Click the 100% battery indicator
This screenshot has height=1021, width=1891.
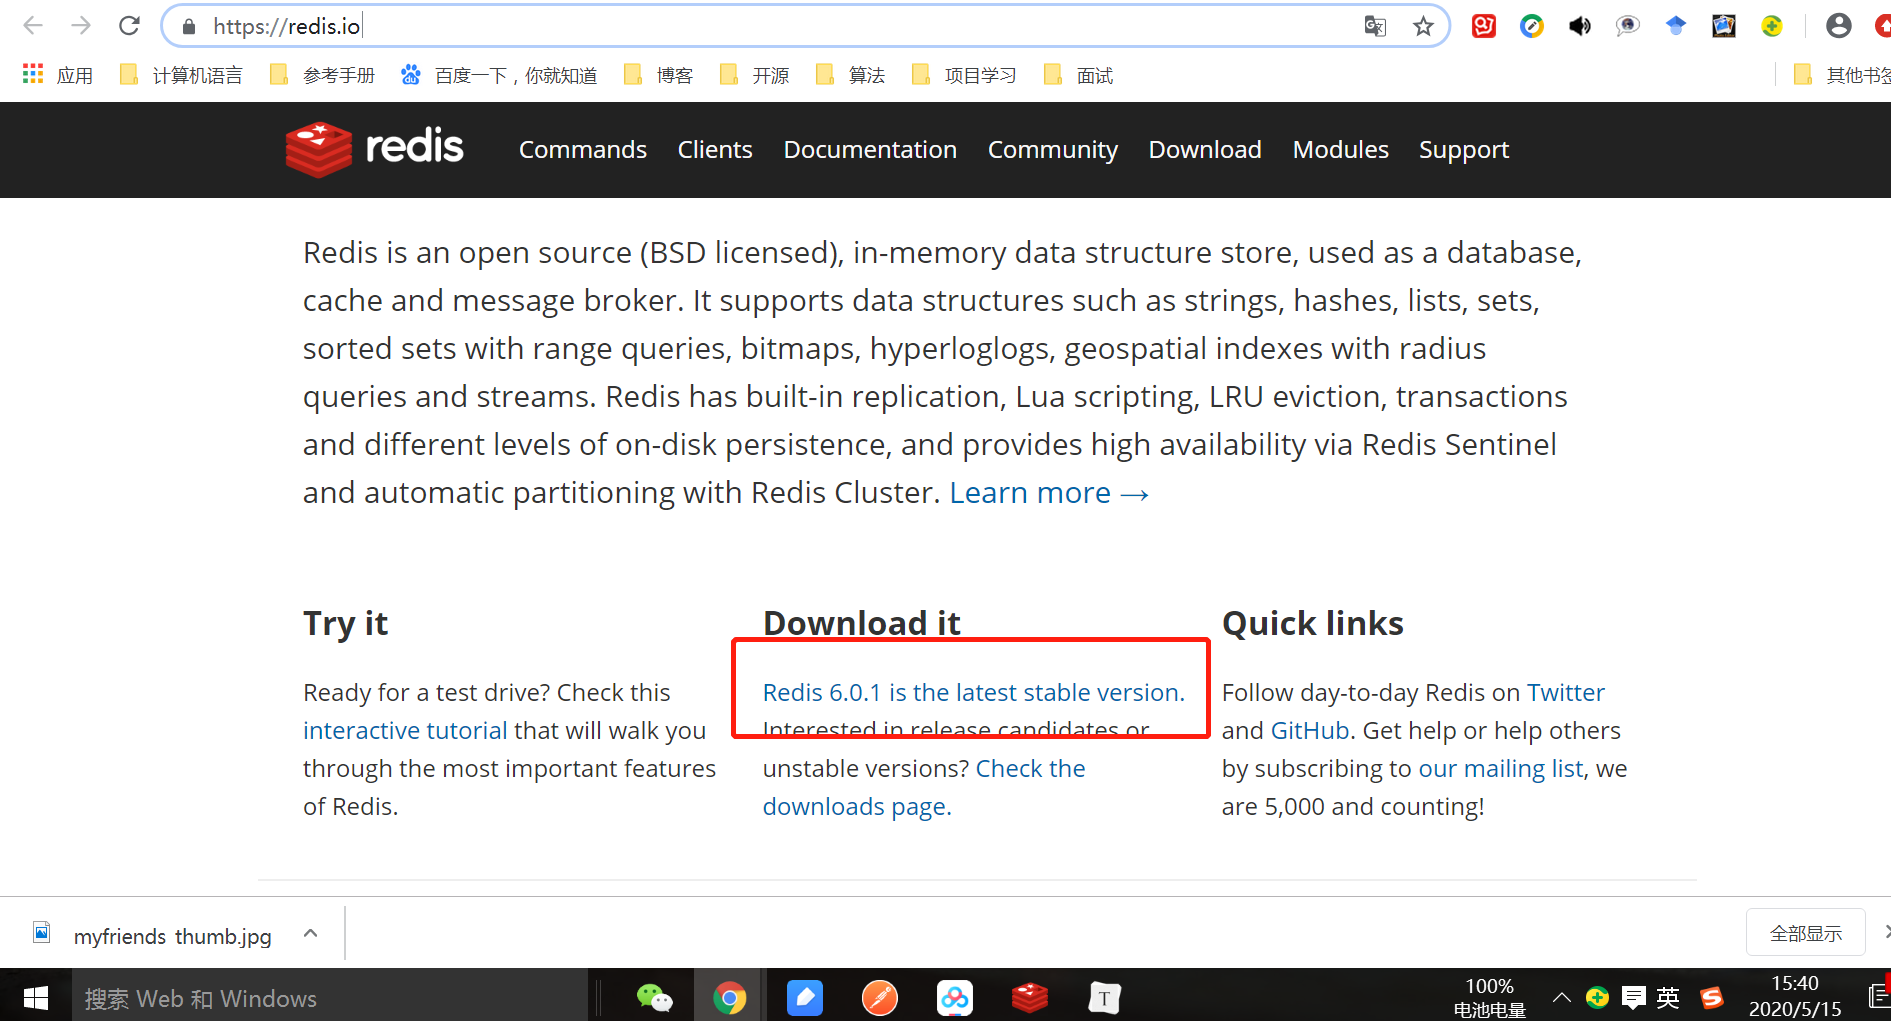(1489, 997)
